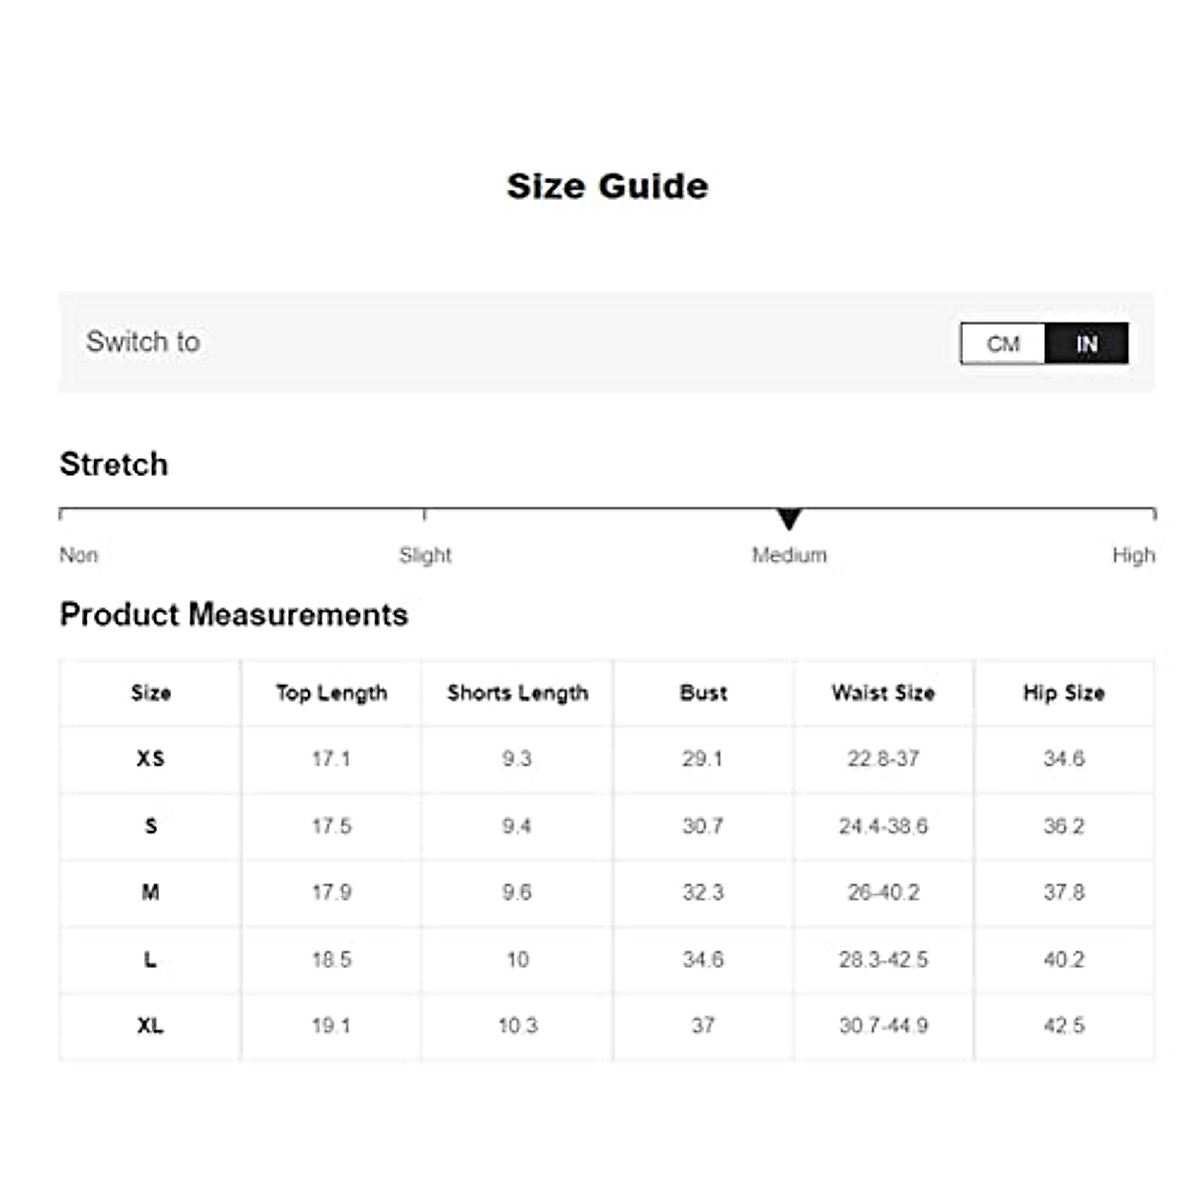Select the XS size row label
This screenshot has height=1200, width=1200.
(150, 759)
